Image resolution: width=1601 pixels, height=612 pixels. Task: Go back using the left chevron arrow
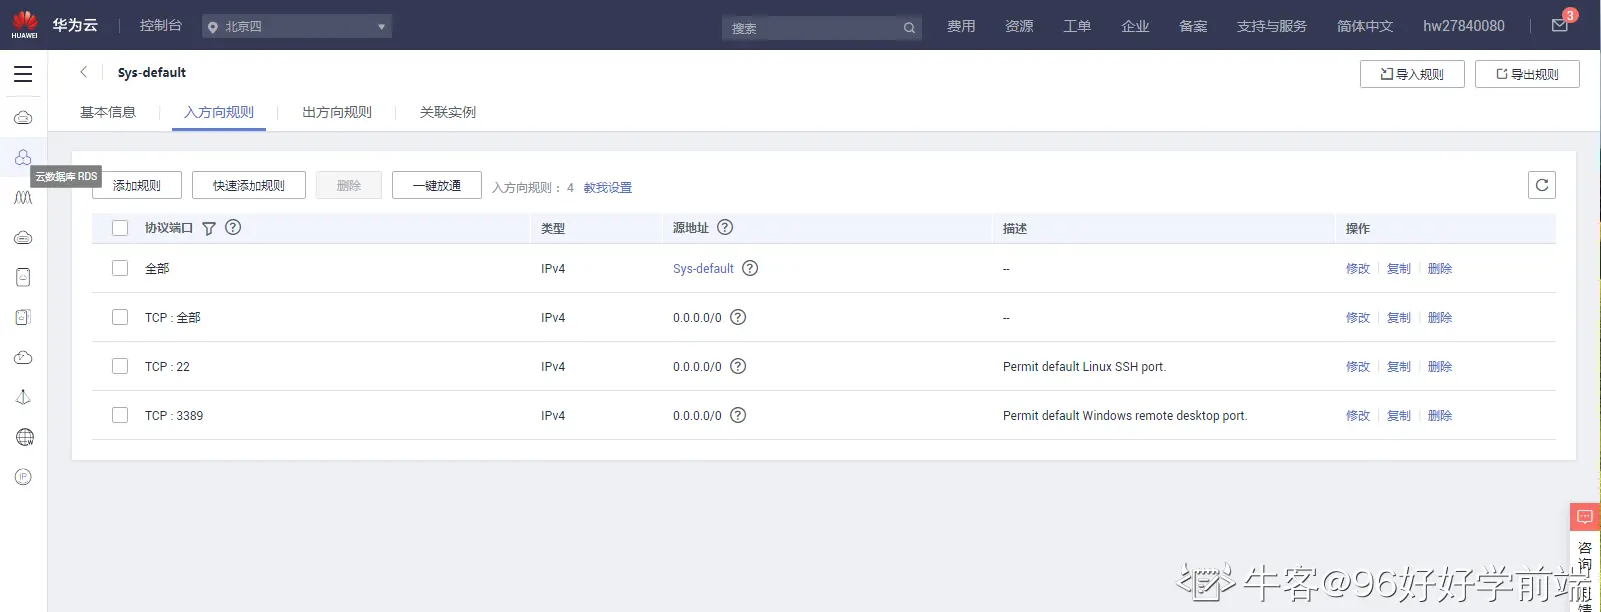click(x=84, y=72)
